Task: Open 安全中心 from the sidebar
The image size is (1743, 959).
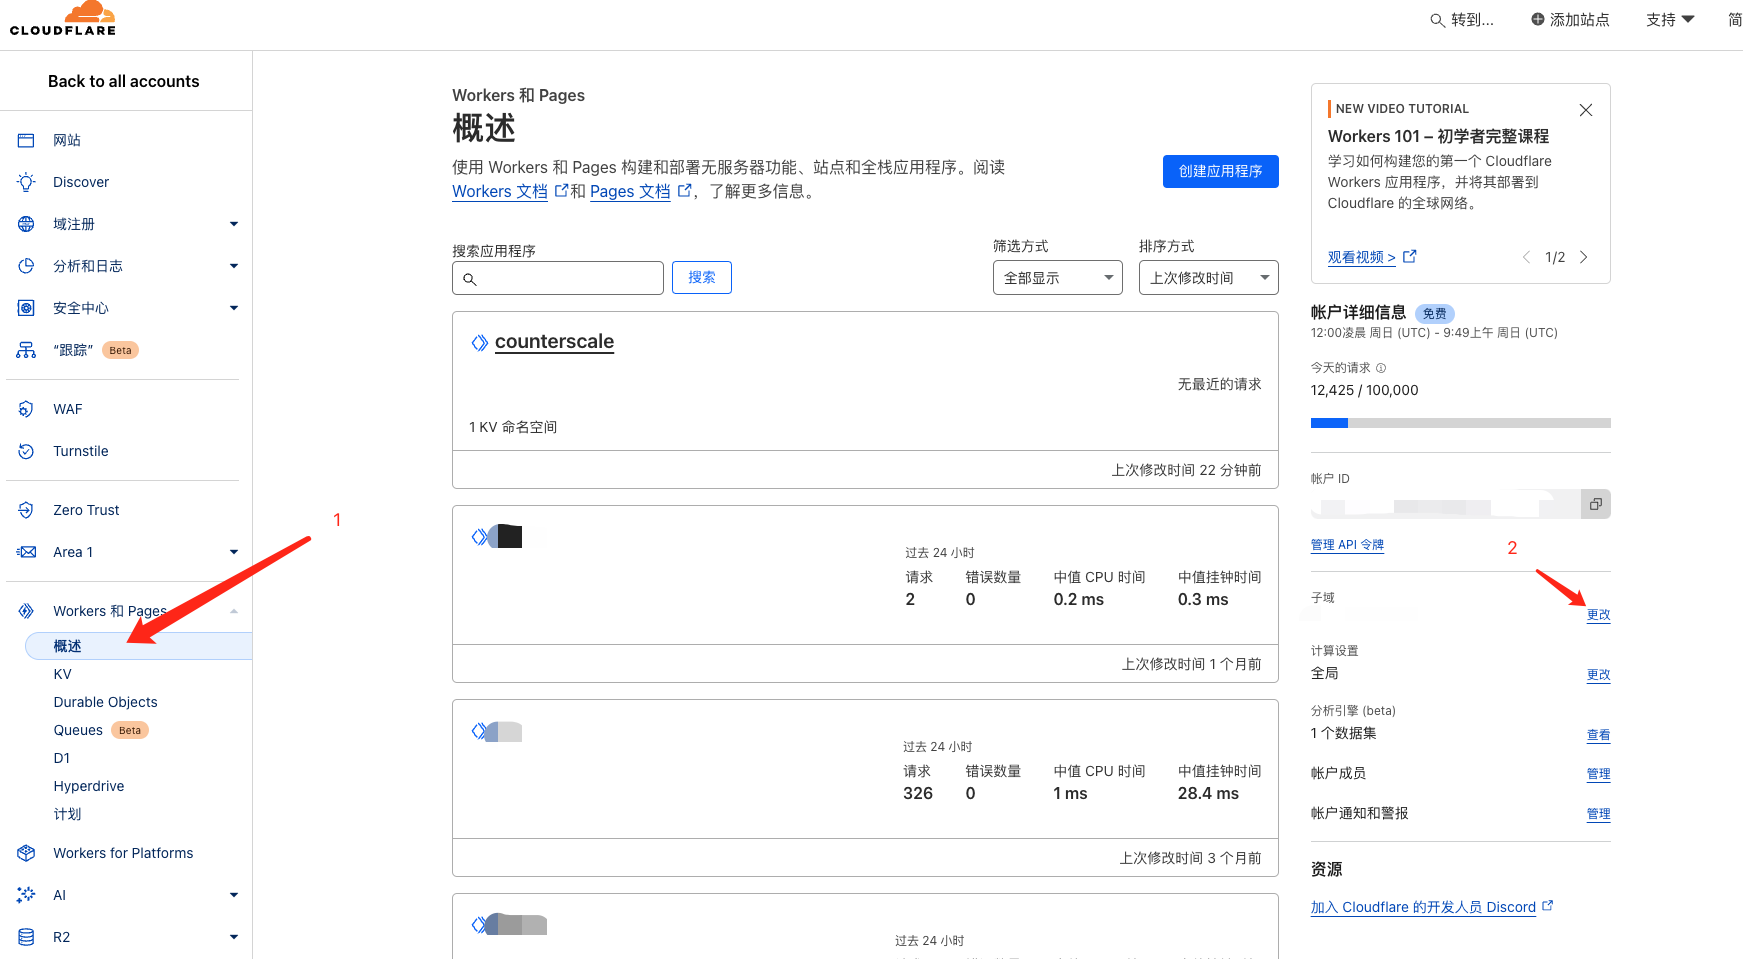Action: pyautogui.click(x=85, y=308)
